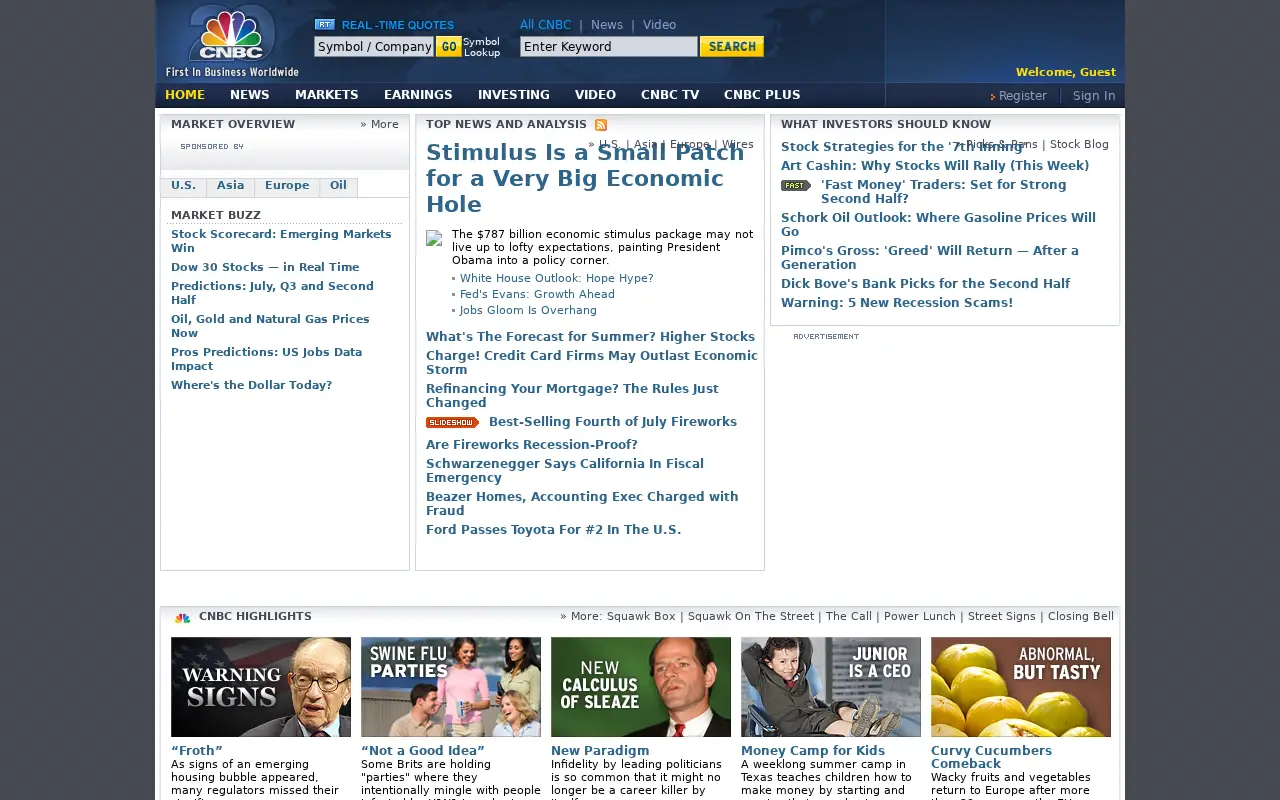Open the RSS feed icon beside Top News
Viewport: 1280px width, 800px height.
tap(601, 125)
